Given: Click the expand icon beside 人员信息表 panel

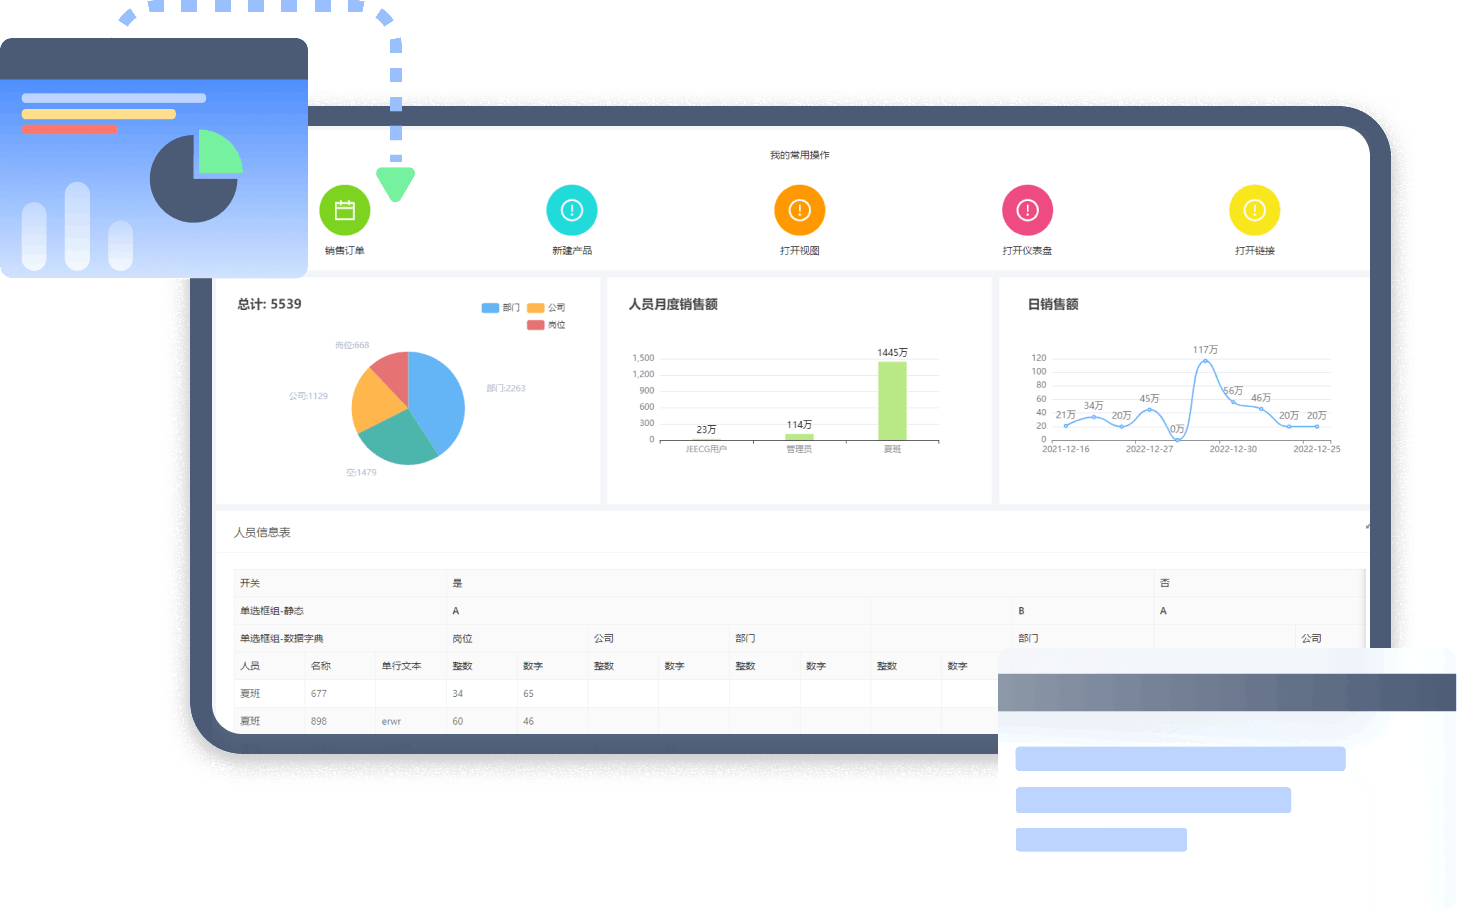Looking at the screenshot, I should pyautogui.click(x=1366, y=526).
